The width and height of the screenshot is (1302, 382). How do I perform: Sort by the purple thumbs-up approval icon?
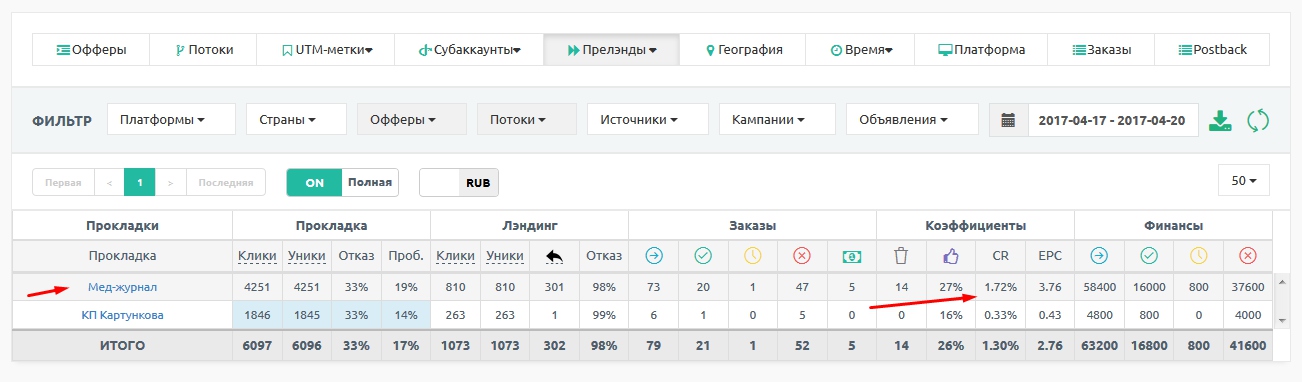click(950, 256)
